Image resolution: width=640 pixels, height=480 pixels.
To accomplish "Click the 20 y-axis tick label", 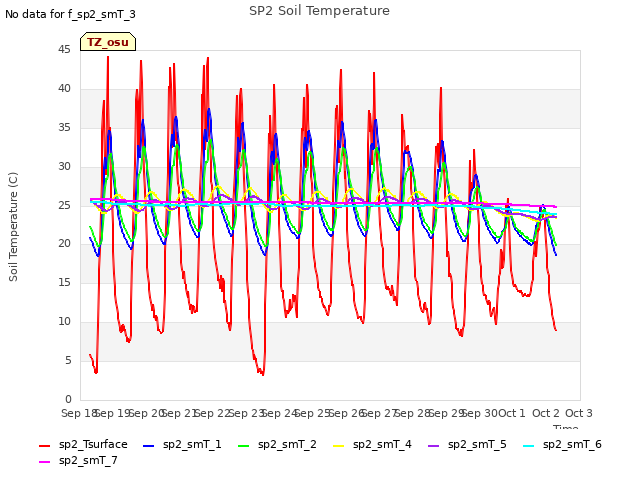I will pyautogui.click(x=64, y=243).
